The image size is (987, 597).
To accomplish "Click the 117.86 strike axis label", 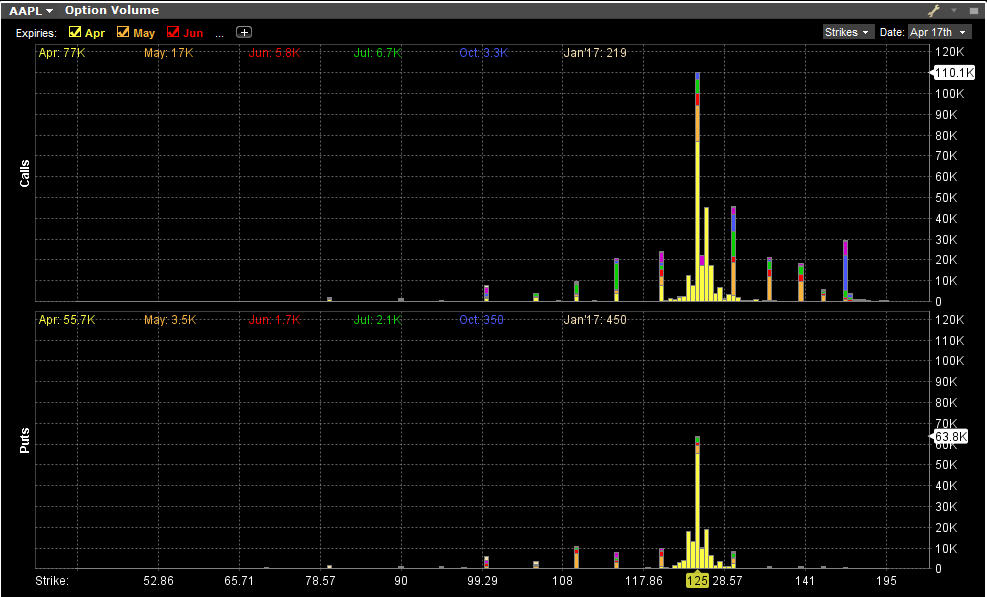I will [643, 580].
